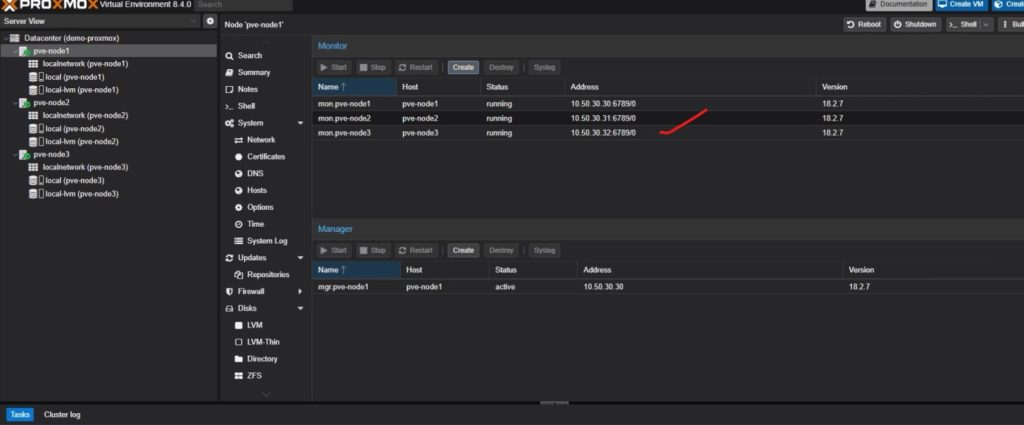The height and width of the screenshot is (425, 1024).
Task: Click the gear icon beside Server View
Action: click(210, 21)
